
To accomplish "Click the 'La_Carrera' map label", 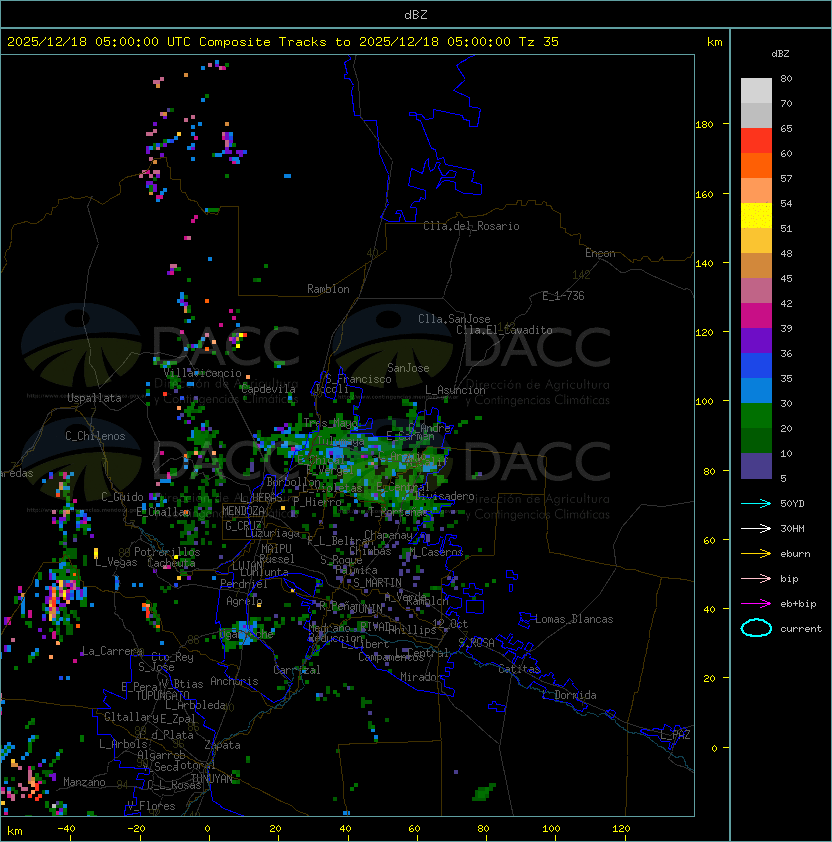I will [112, 651].
